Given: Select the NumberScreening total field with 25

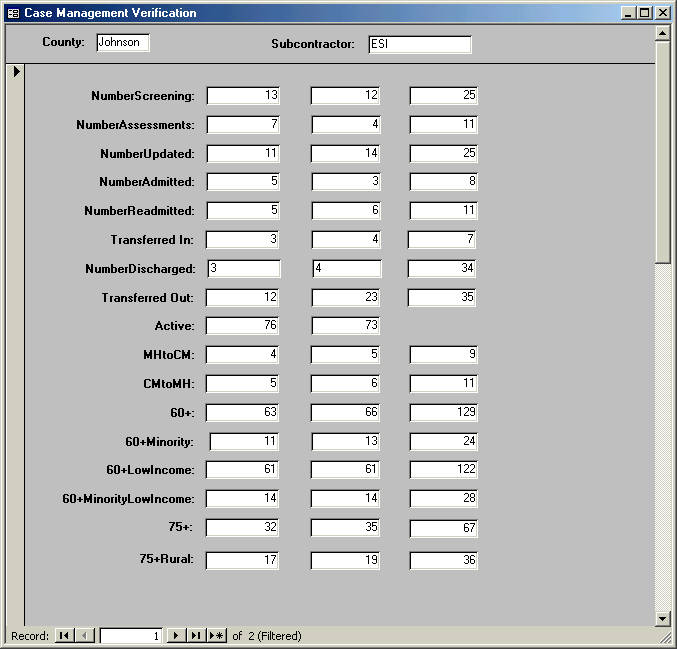Looking at the screenshot, I should tap(444, 95).
